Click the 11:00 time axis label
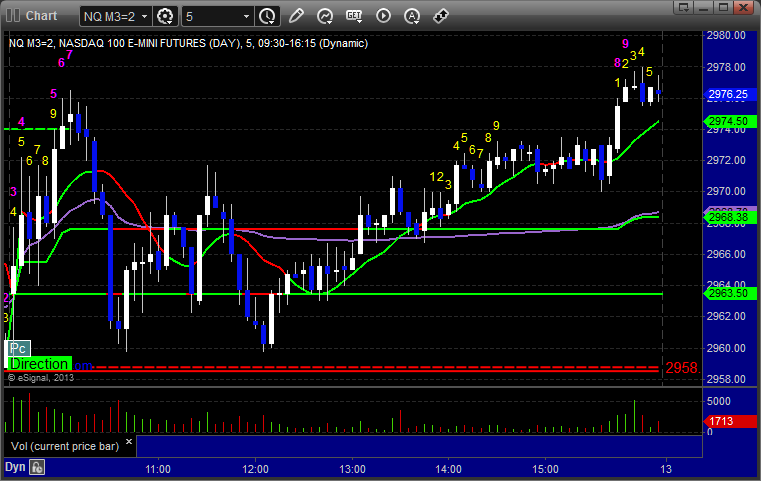This screenshot has height=481, width=761. [158, 469]
